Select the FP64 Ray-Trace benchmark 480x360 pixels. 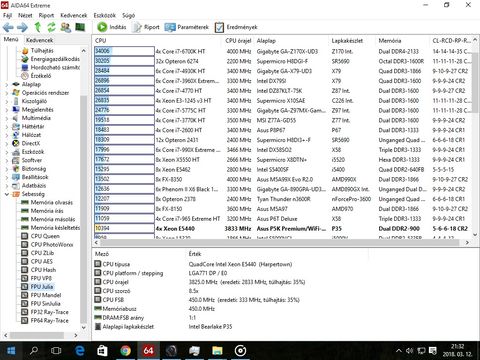tap(49, 320)
